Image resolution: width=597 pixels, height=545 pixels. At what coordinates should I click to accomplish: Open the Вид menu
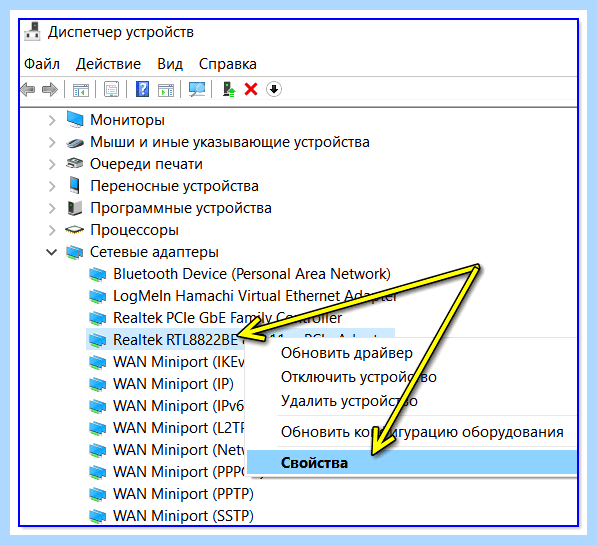(170, 64)
